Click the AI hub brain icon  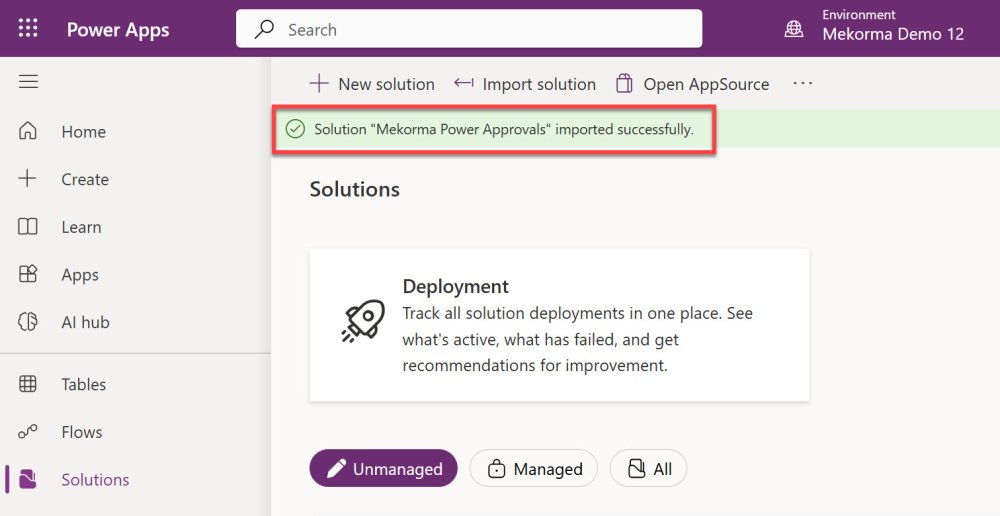pyautogui.click(x=28, y=322)
